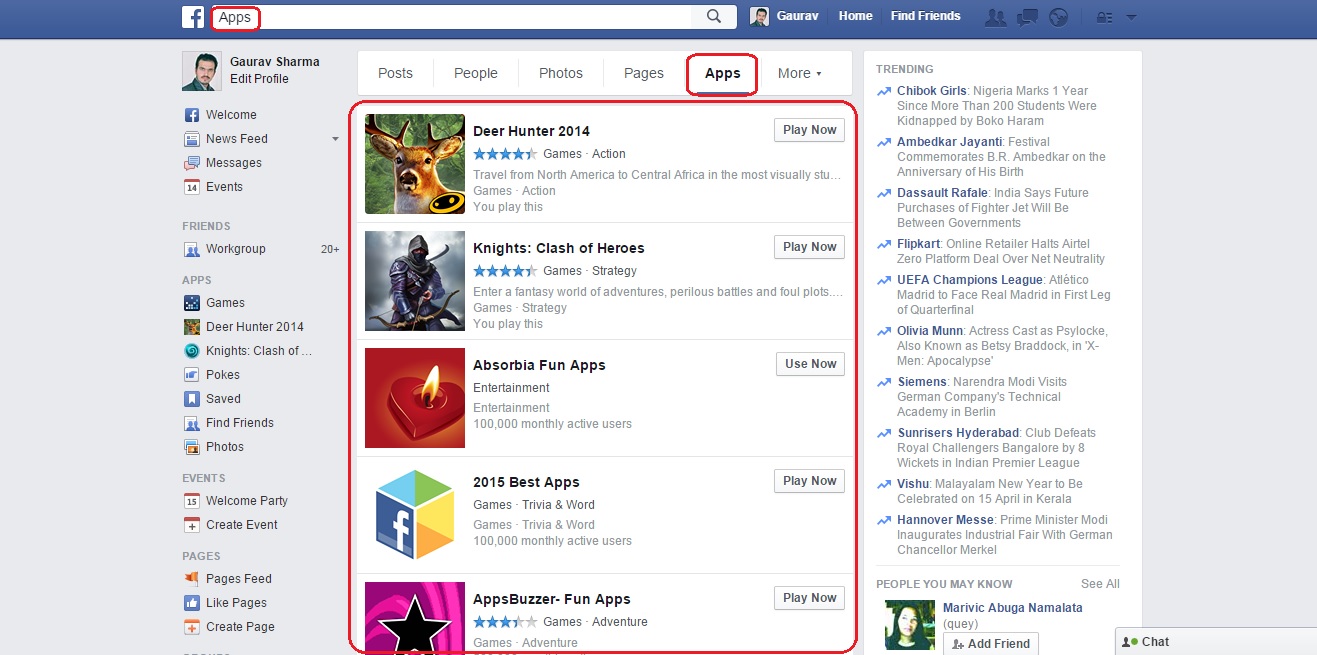1317x655 pixels.
Task: Open Marivic Abuga Namalata's profile photo
Action: click(910, 625)
